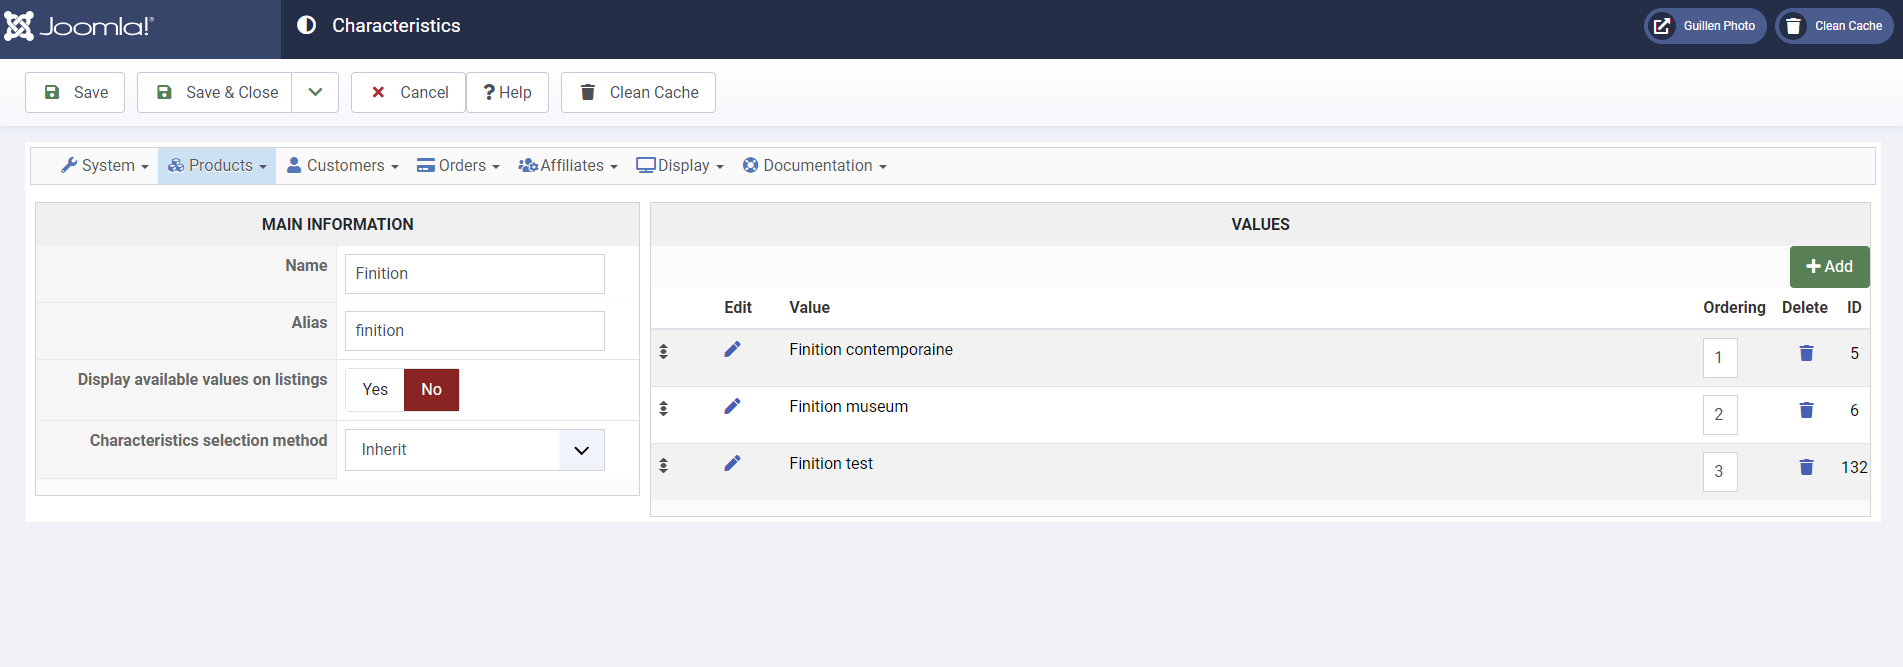Screen dimensions: 1903x667
Task: Click the Add value button
Action: coord(1829,267)
